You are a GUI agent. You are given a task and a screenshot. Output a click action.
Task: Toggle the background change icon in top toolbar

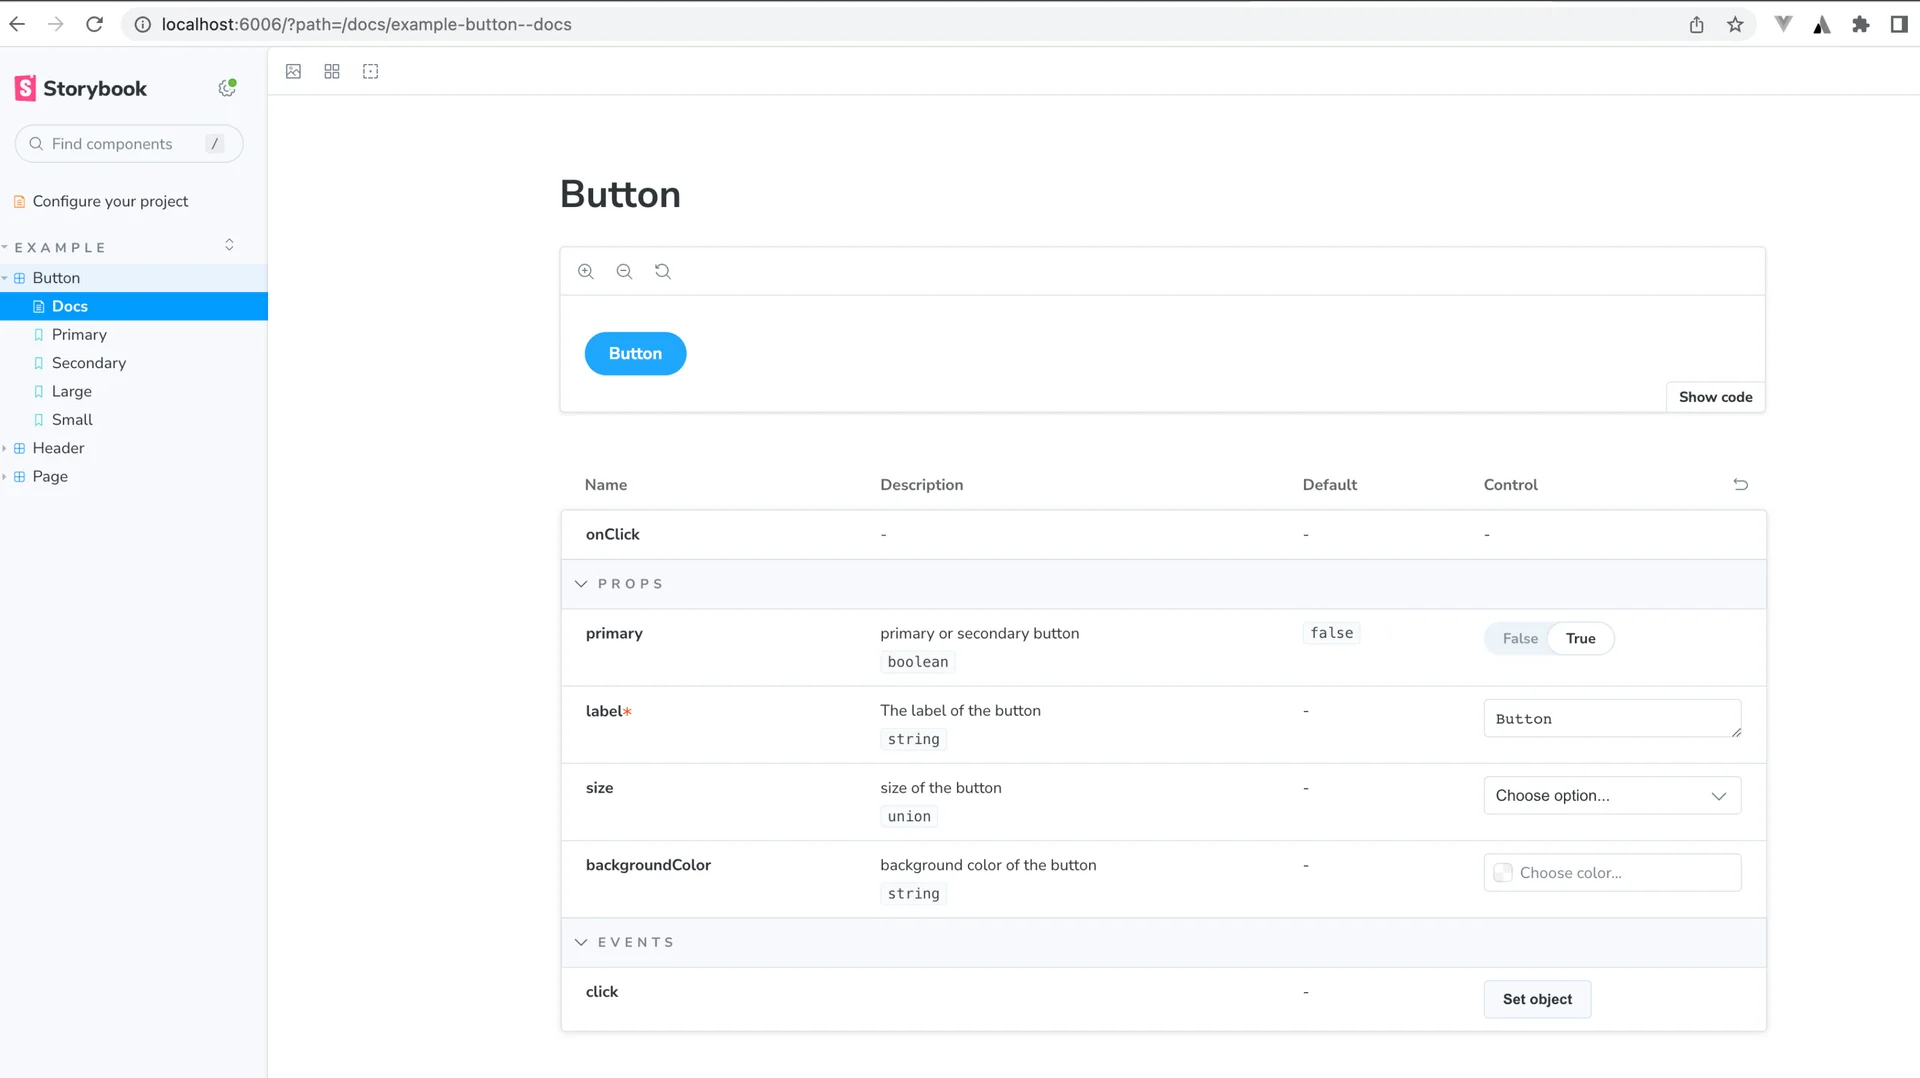coord(293,71)
